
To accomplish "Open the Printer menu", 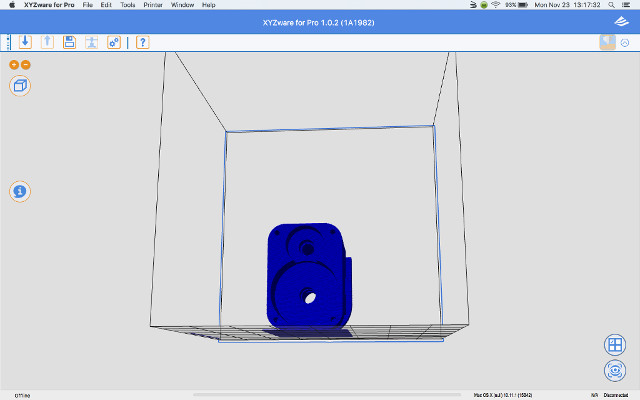I will tap(153, 5).
